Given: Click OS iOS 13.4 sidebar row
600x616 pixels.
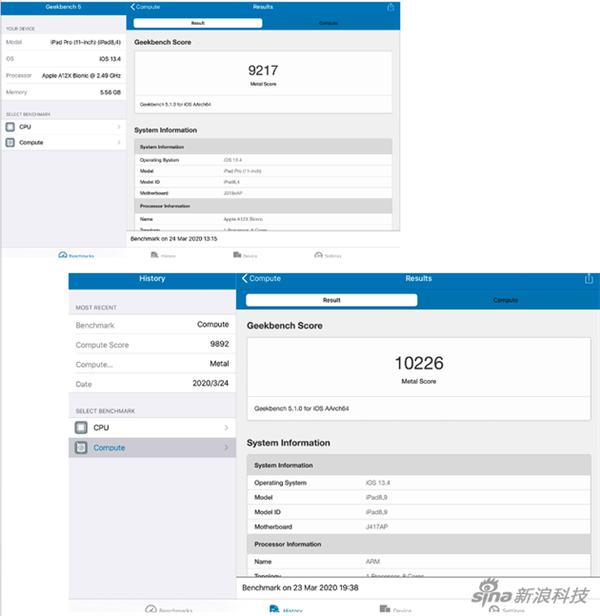Looking at the screenshot, I should point(63,59).
